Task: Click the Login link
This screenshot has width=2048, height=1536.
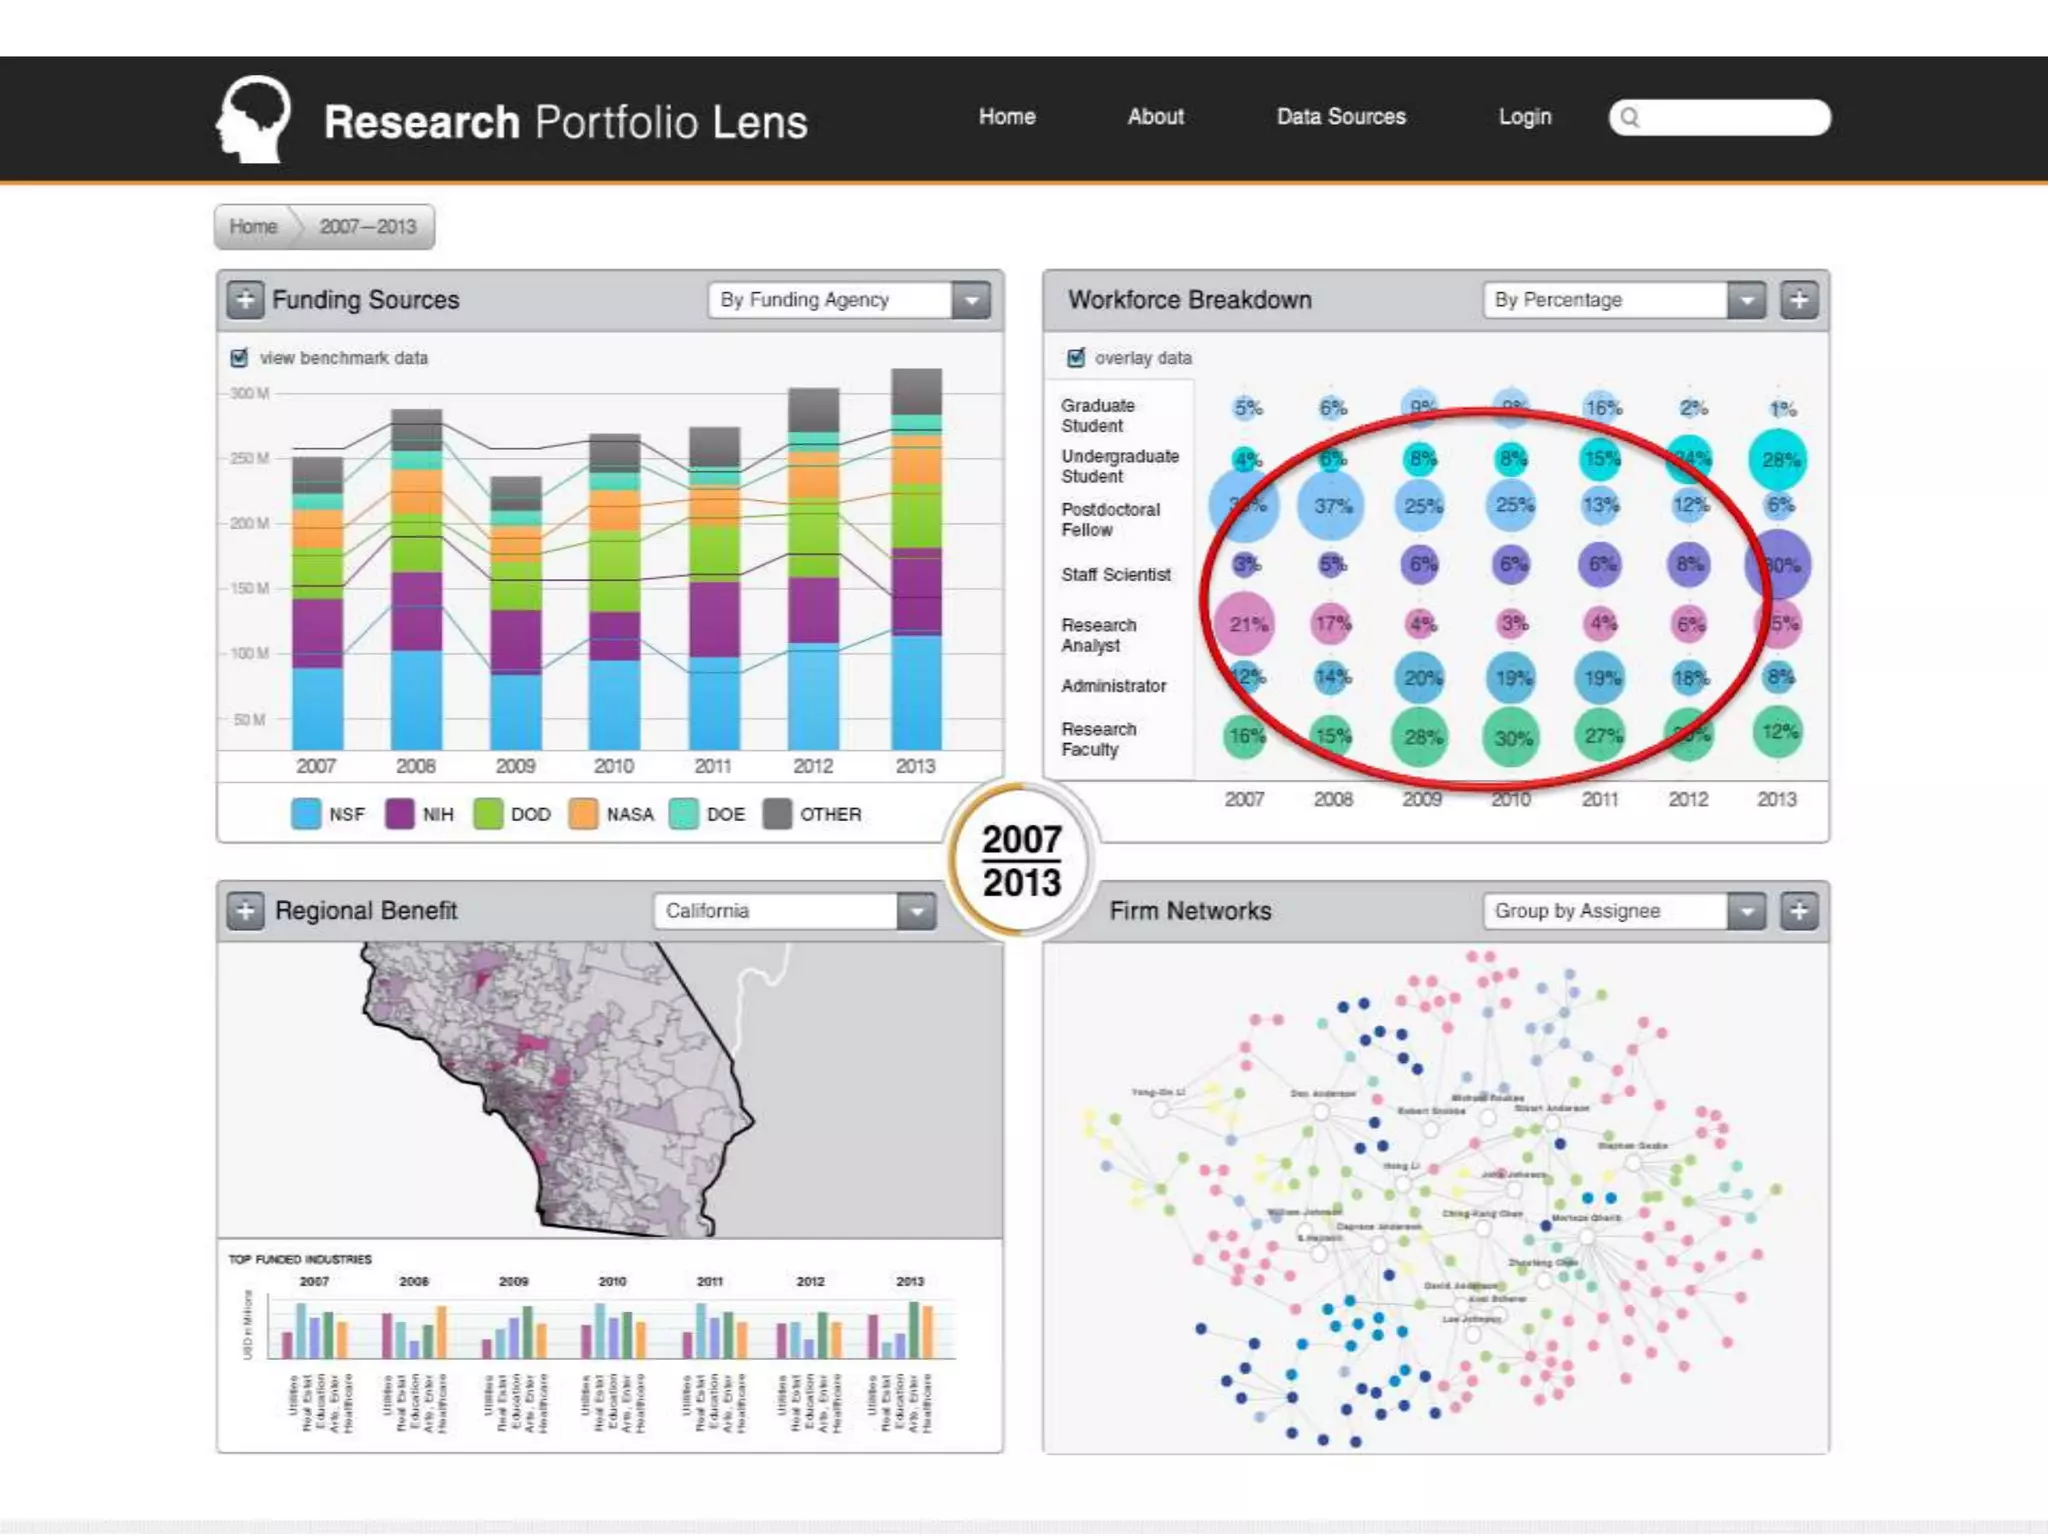Action: [x=1524, y=117]
